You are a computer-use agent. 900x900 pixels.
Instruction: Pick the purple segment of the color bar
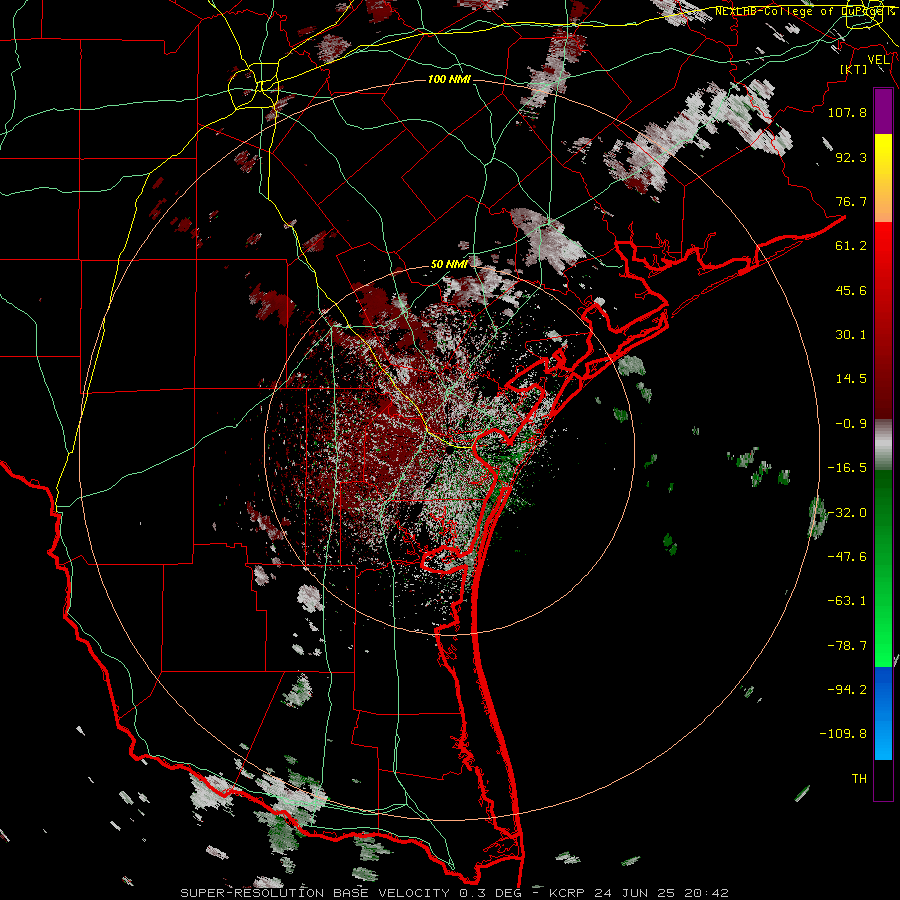(883, 111)
